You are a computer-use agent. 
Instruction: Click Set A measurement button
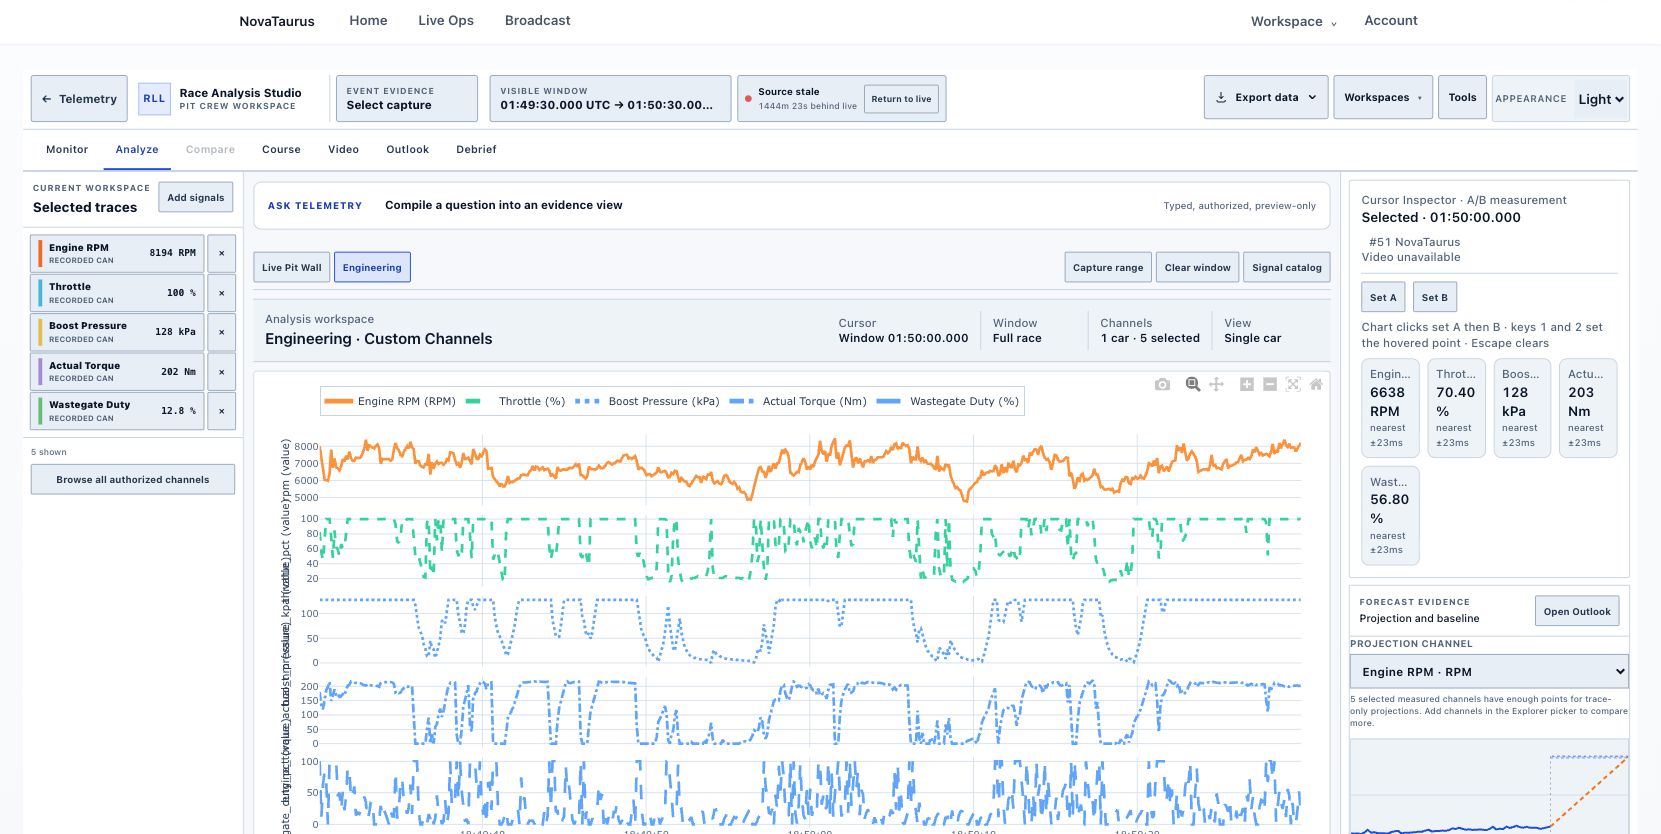[x=1383, y=297]
